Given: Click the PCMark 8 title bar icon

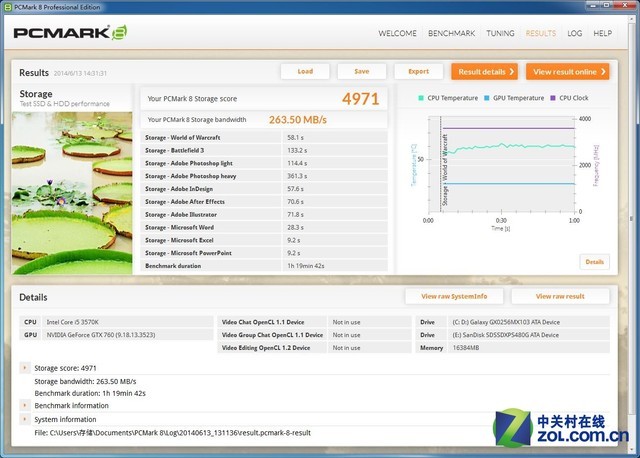Looking at the screenshot, I should click(8, 7).
